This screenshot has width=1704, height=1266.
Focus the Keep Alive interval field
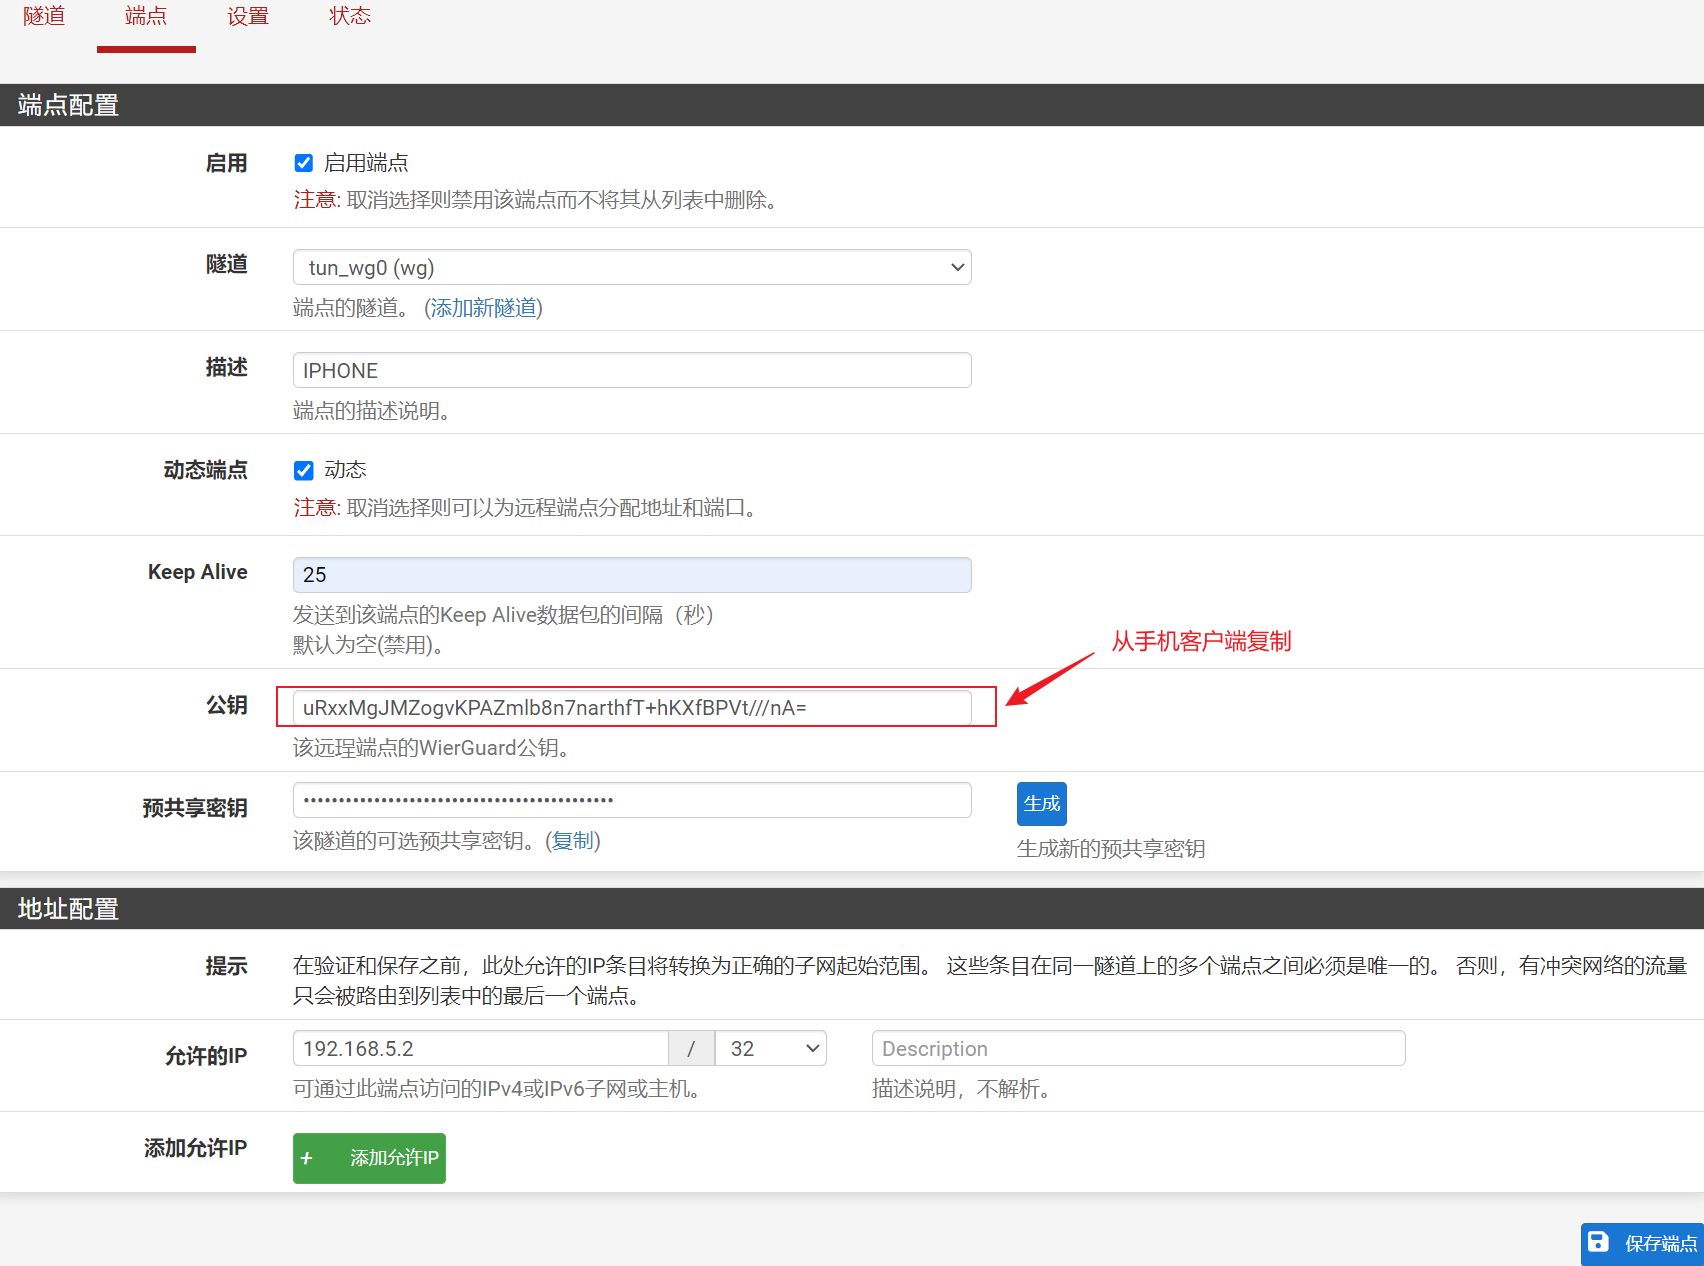pyautogui.click(x=631, y=575)
